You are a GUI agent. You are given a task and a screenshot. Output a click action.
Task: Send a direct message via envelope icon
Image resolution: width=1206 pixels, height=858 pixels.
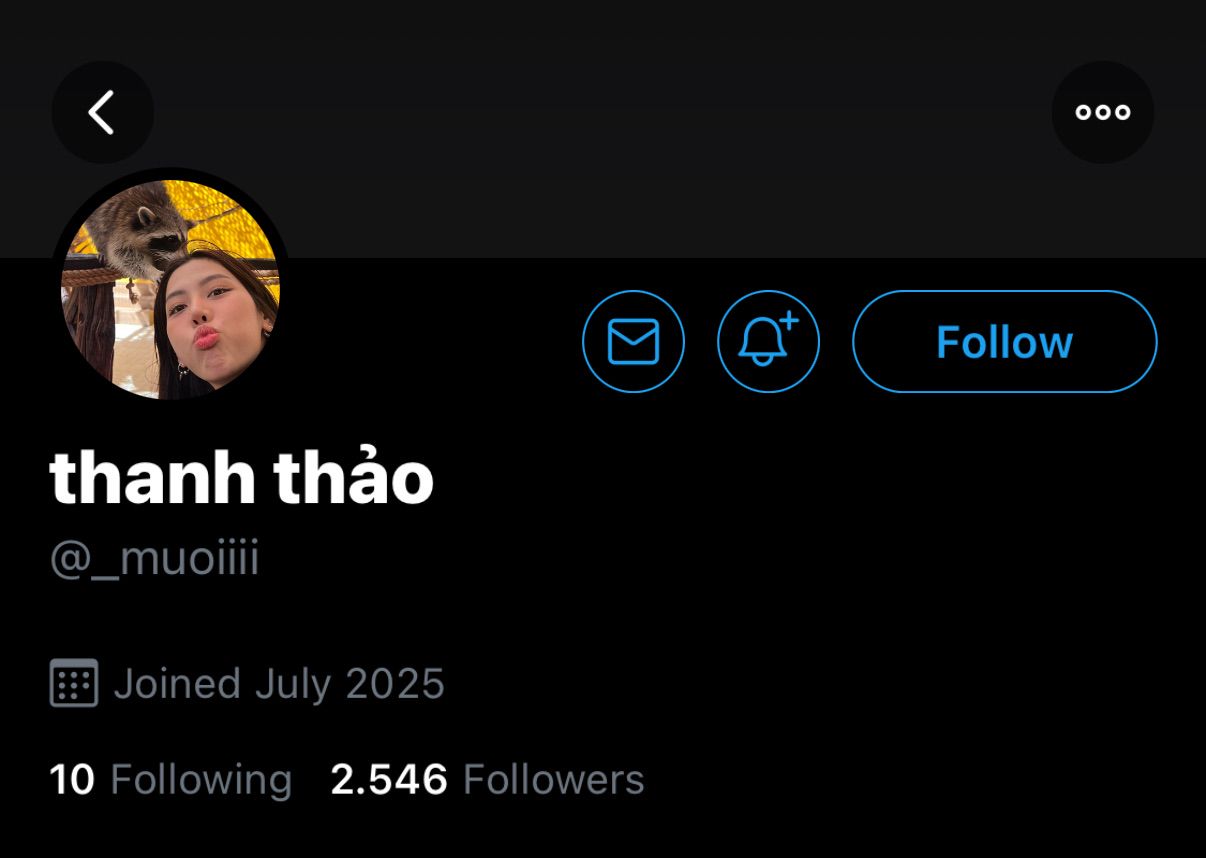(x=633, y=341)
